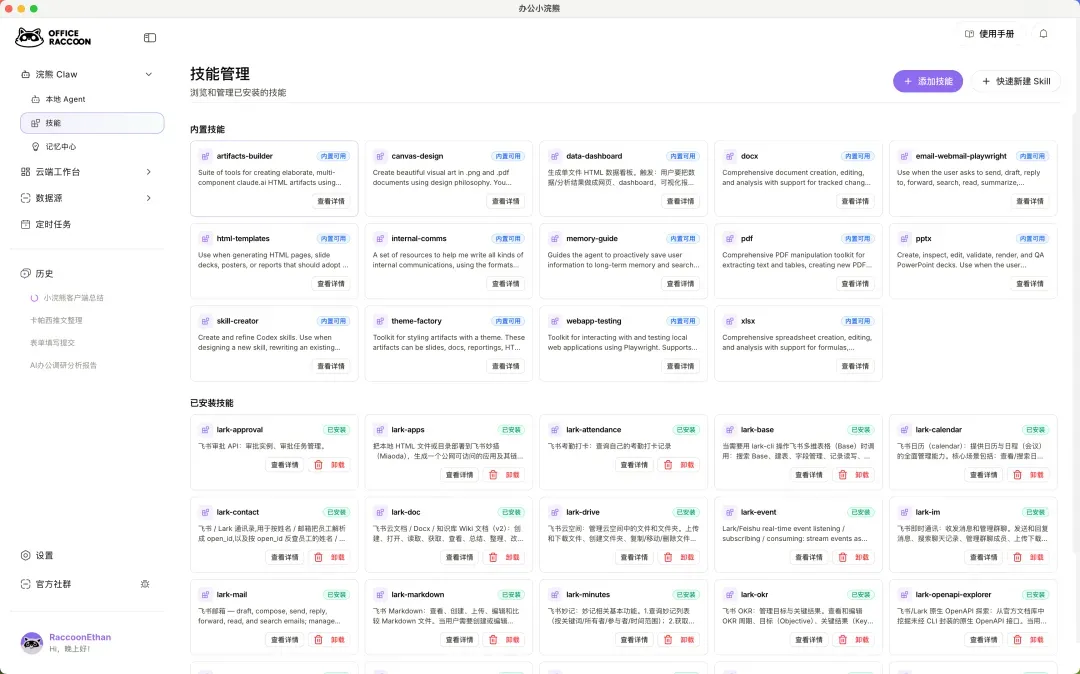The height and width of the screenshot is (674, 1080).
Task: View details of xlsx skill
Action: (x=855, y=366)
